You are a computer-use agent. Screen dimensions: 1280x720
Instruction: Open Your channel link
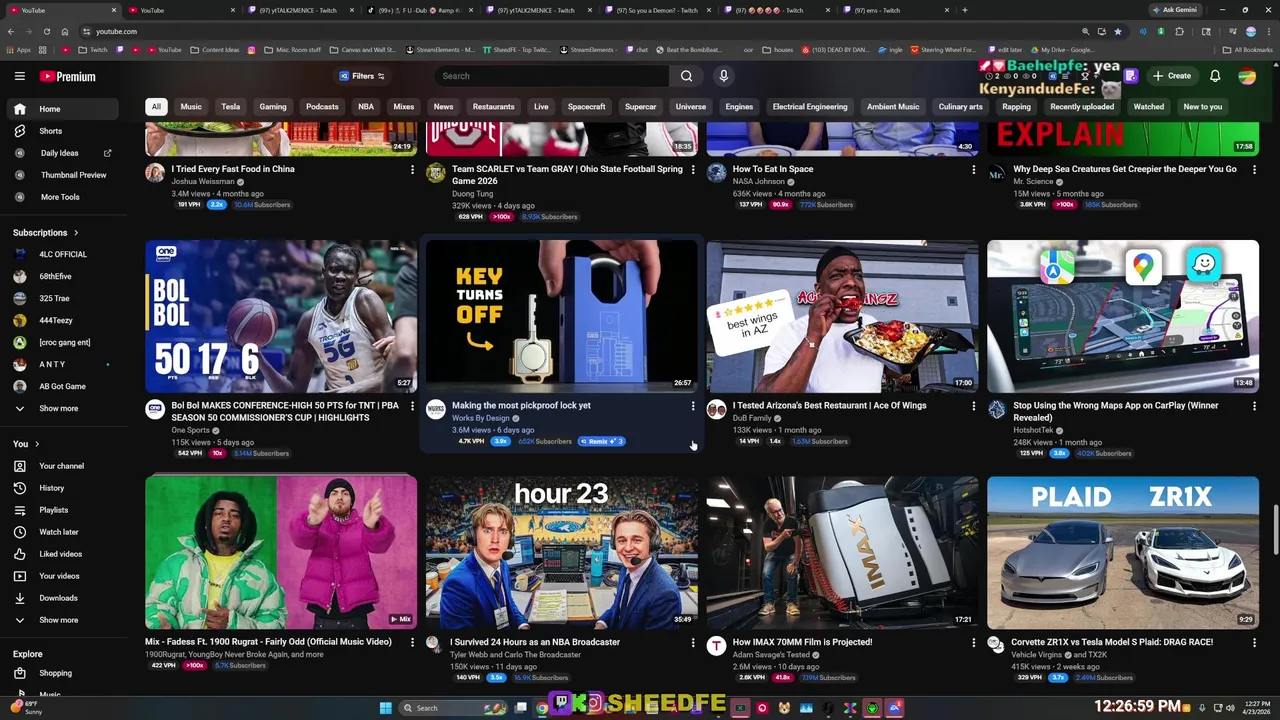click(61, 466)
